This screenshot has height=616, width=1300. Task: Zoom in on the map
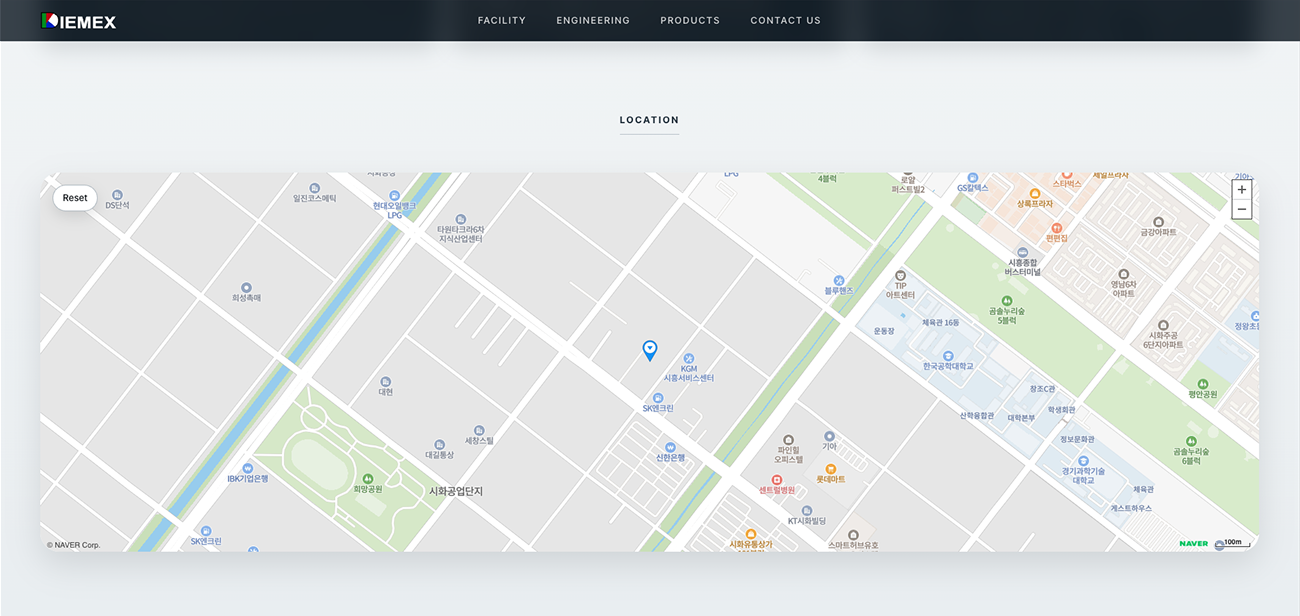pyautogui.click(x=1241, y=190)
